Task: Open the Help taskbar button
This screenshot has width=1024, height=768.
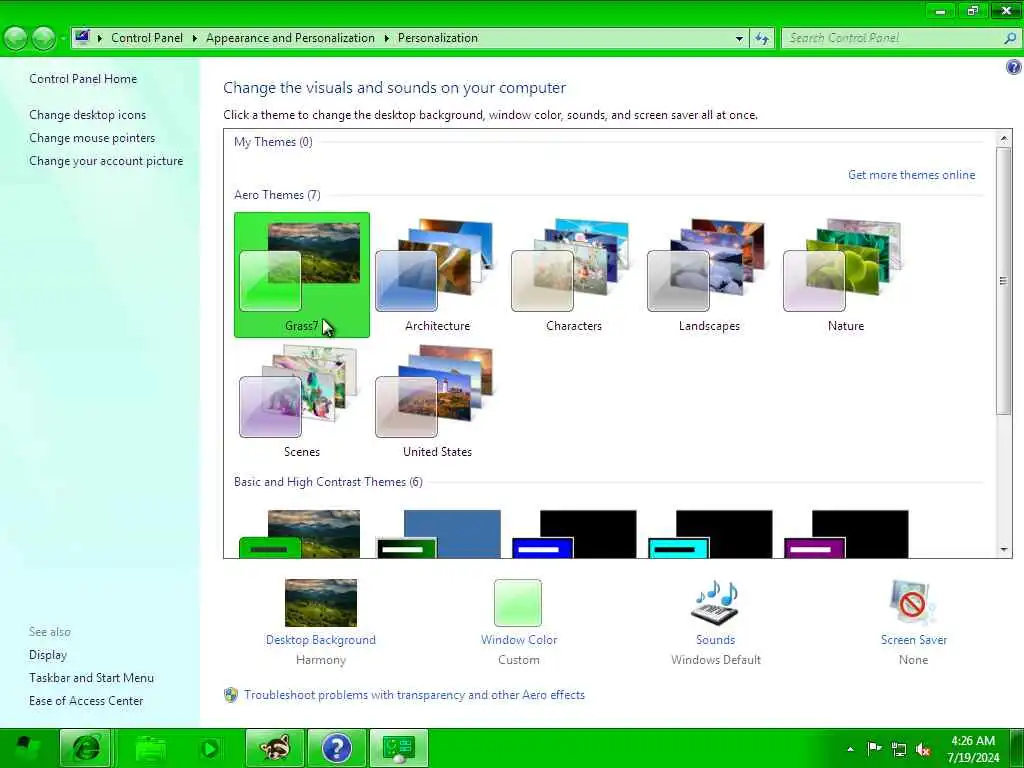Action: tap(337, 748)
